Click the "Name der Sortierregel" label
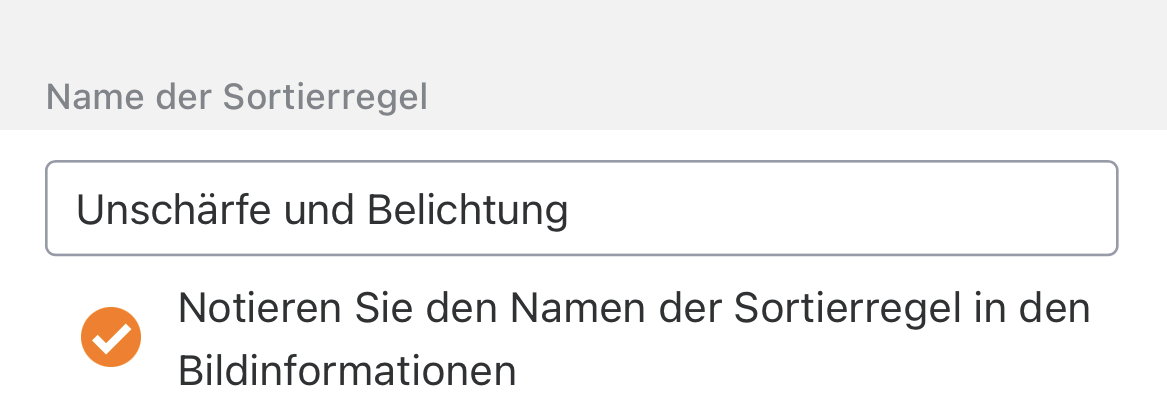 coord(237,98)
